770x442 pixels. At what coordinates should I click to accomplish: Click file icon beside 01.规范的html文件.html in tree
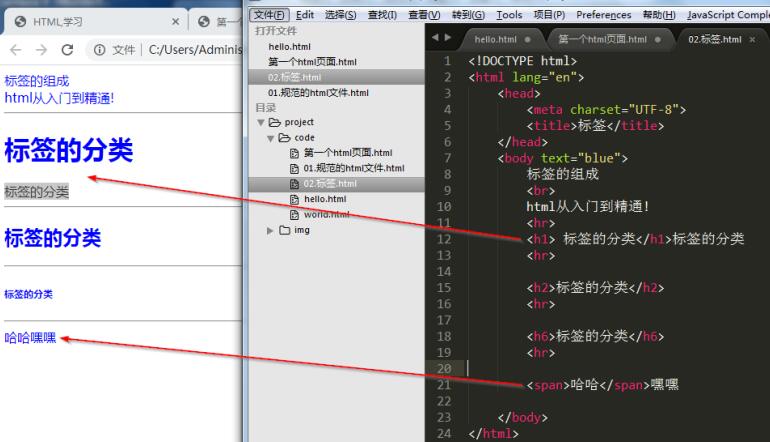tap(294, 169)
